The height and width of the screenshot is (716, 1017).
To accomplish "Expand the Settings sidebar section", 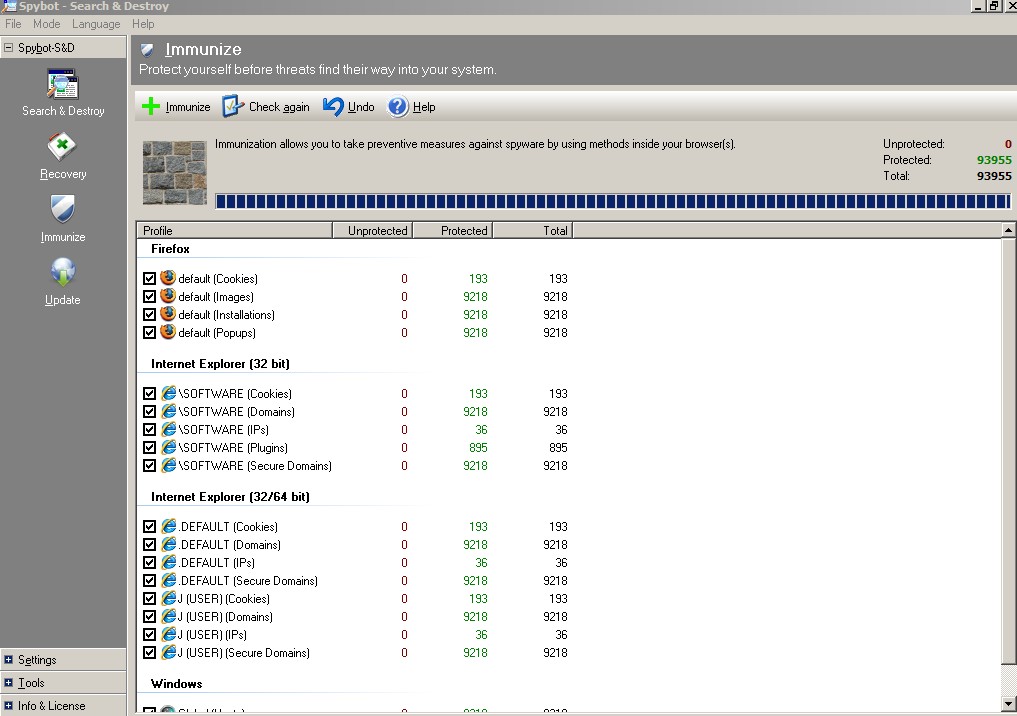I will [8, 660].
